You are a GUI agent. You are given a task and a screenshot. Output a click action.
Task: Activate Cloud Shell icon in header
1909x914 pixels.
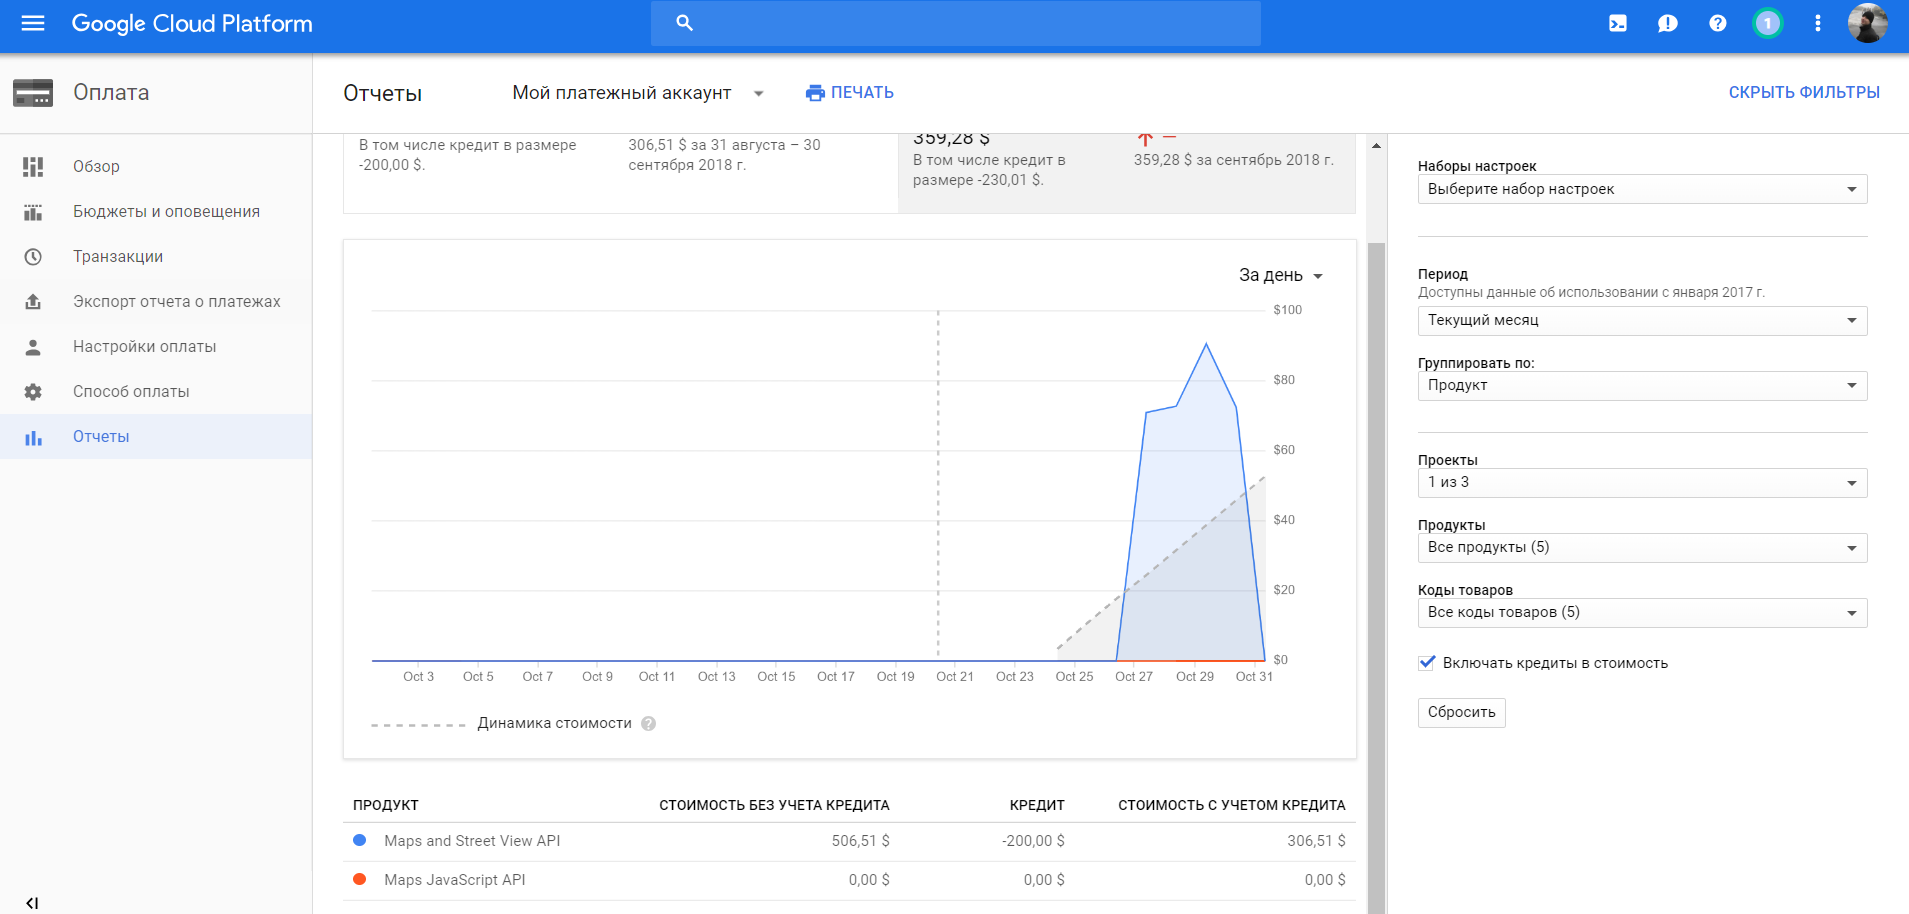point(1617,23)
